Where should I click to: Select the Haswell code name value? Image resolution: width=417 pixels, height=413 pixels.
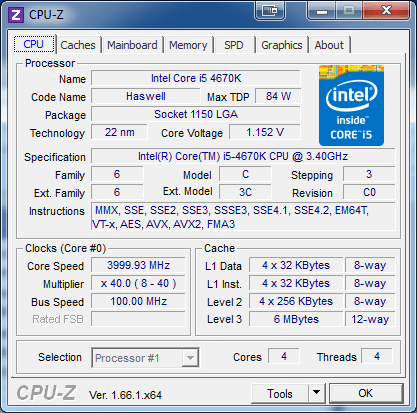pos(146,96)
